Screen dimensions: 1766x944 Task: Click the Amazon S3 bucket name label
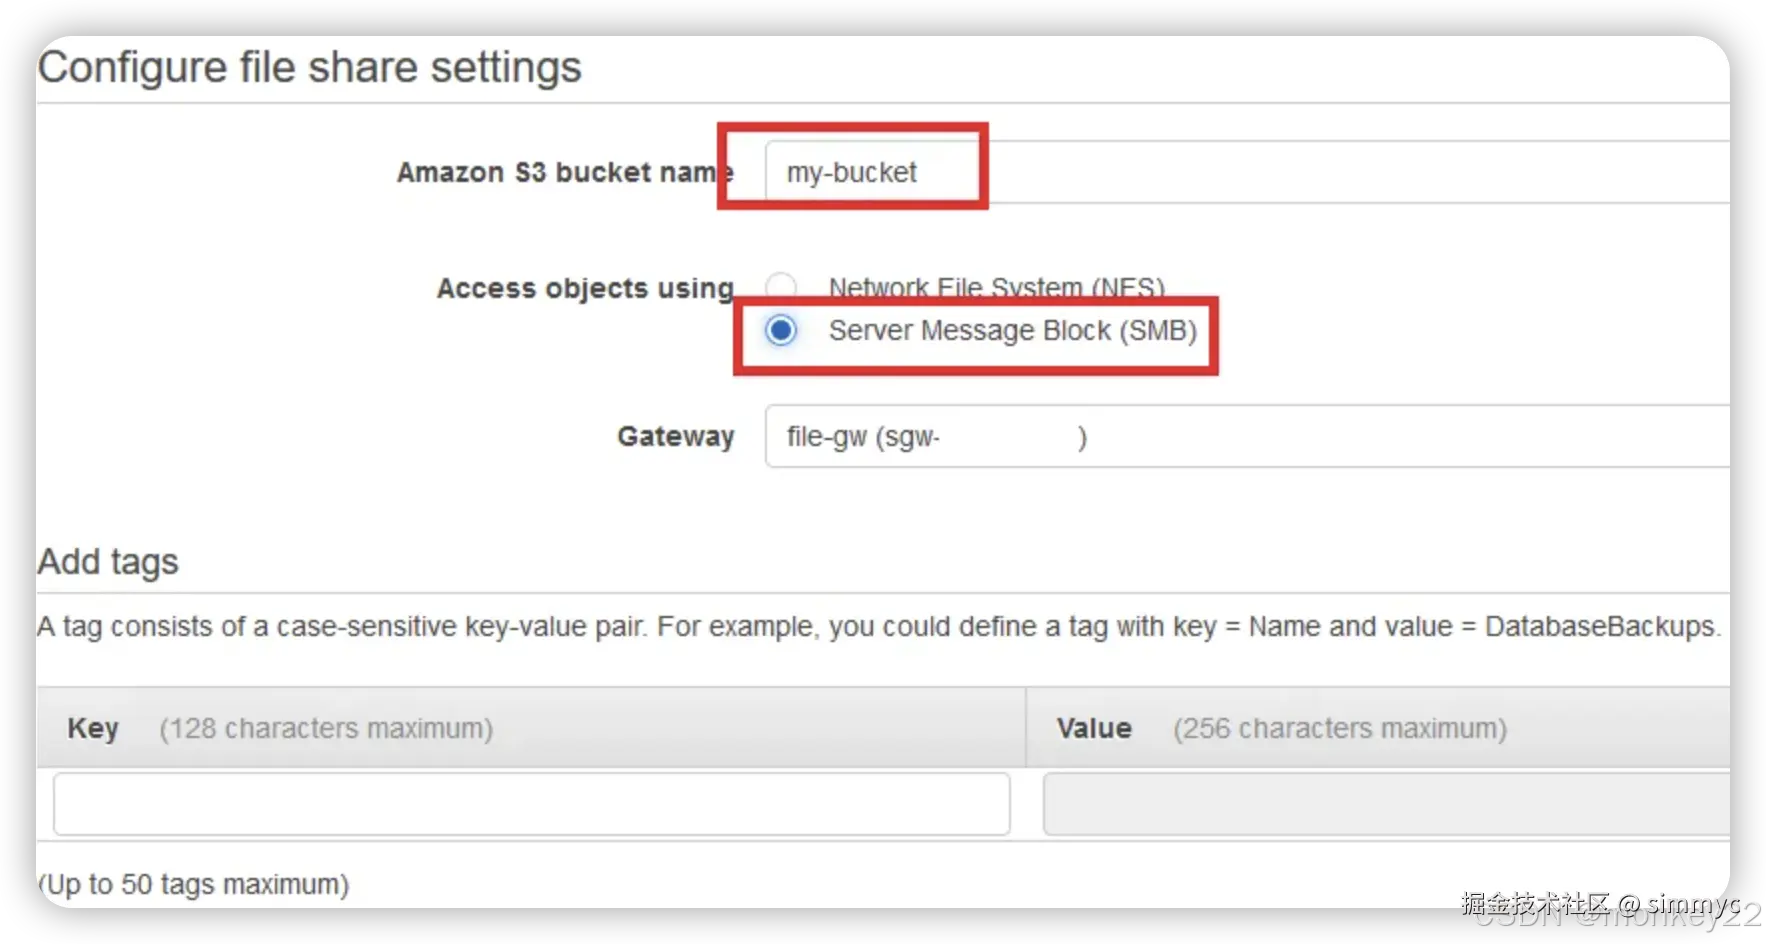coord(564,172)
